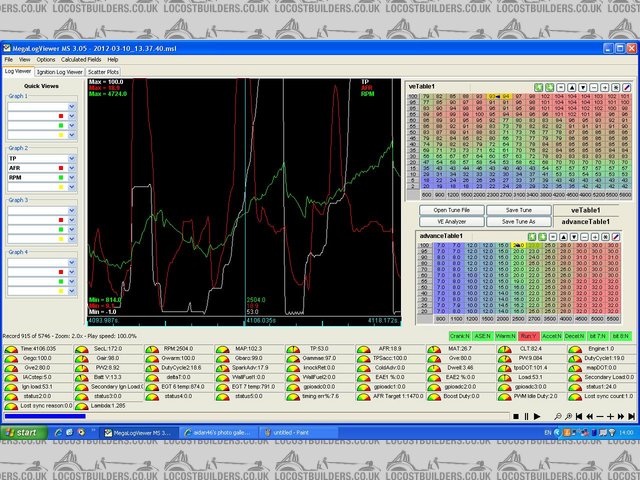Screen dimensions: 640x480
Task: Open the AFR field dropdown in Graph 2
Action: (x=72, y=169)
